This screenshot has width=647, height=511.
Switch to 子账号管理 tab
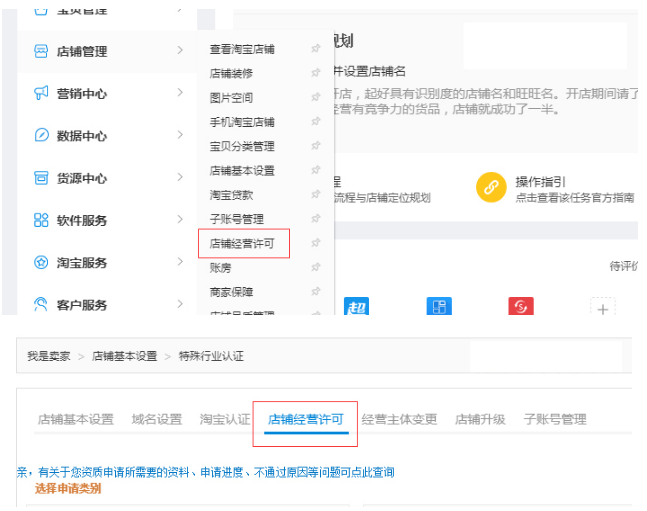(555, 419)
